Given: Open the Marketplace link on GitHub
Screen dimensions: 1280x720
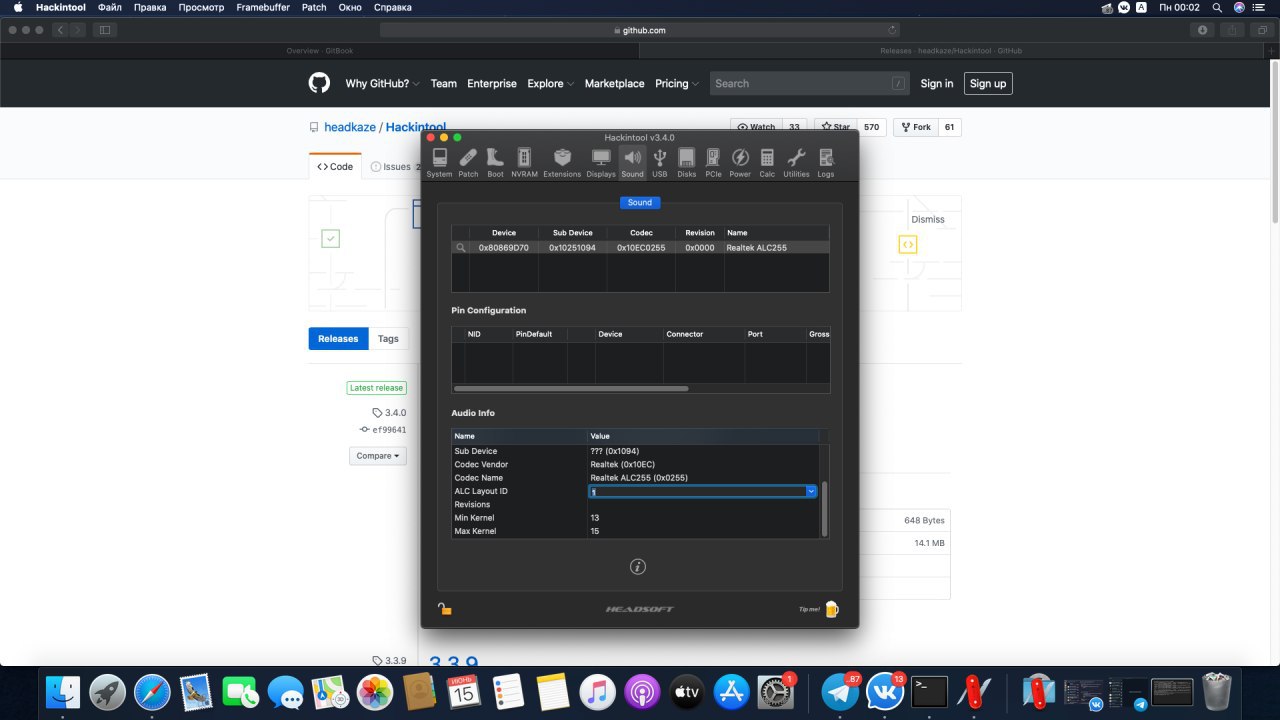Looking at the screenshot, I should click(614, 84).
